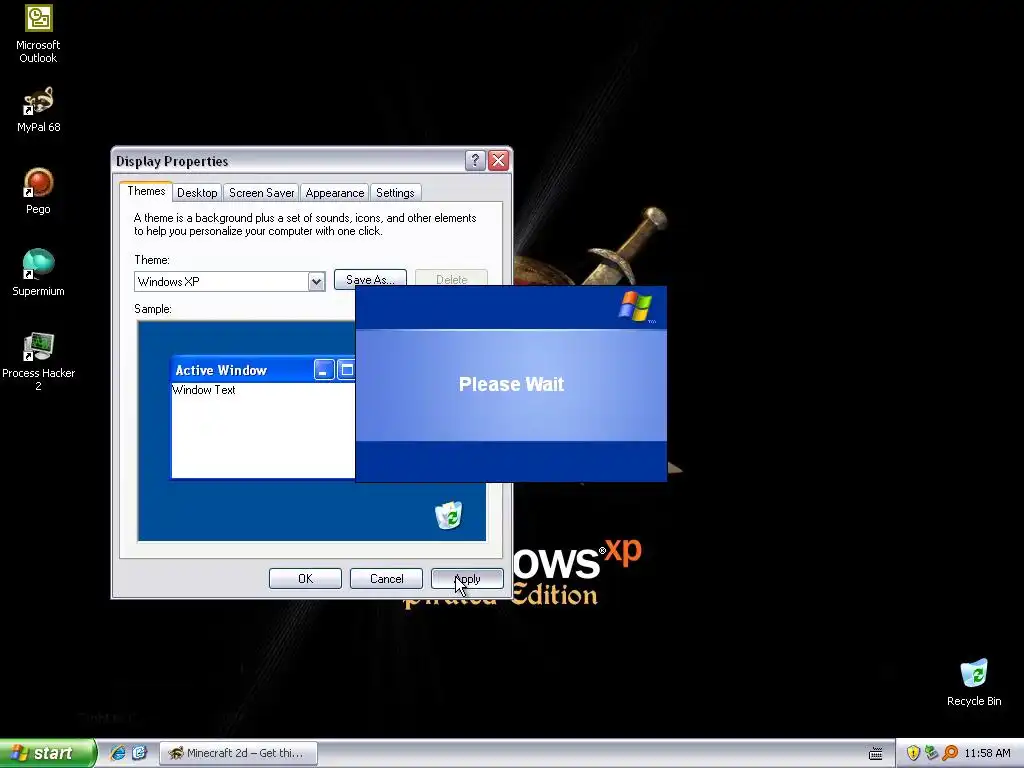Select the MyPal 68 desktop shortcut
Viewport: 1024px width, 768px height.
click(38, 109)
